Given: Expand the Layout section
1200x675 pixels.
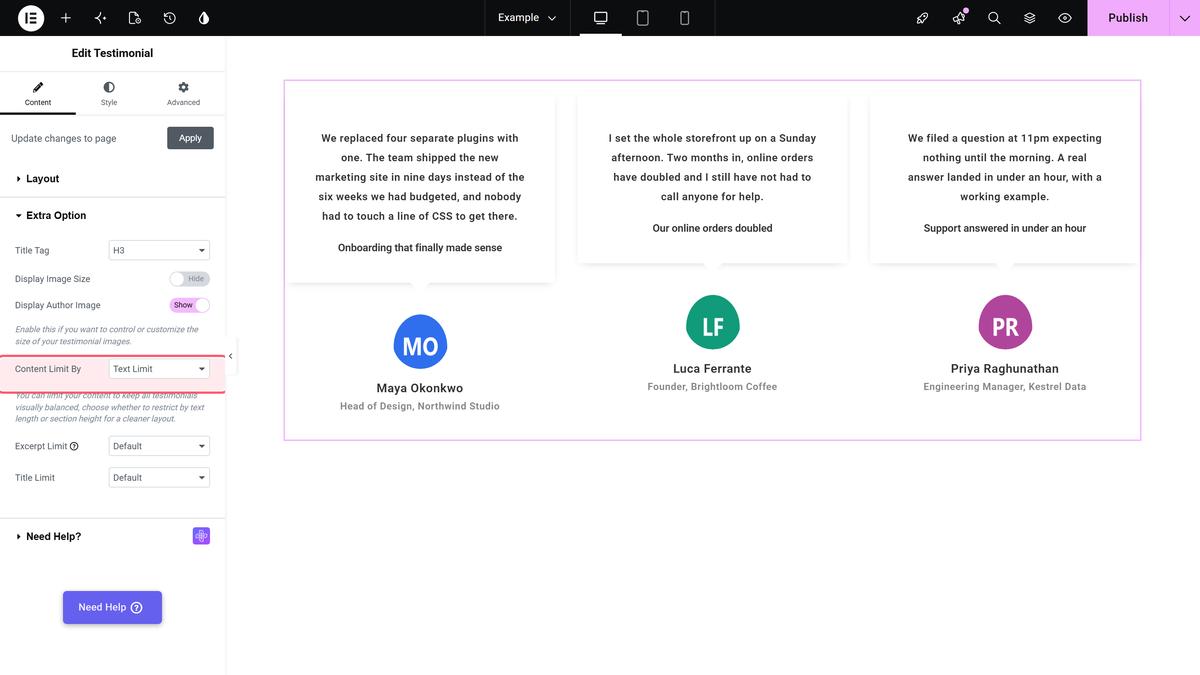Looking at the screenshot, I should (x=113, y=179).
